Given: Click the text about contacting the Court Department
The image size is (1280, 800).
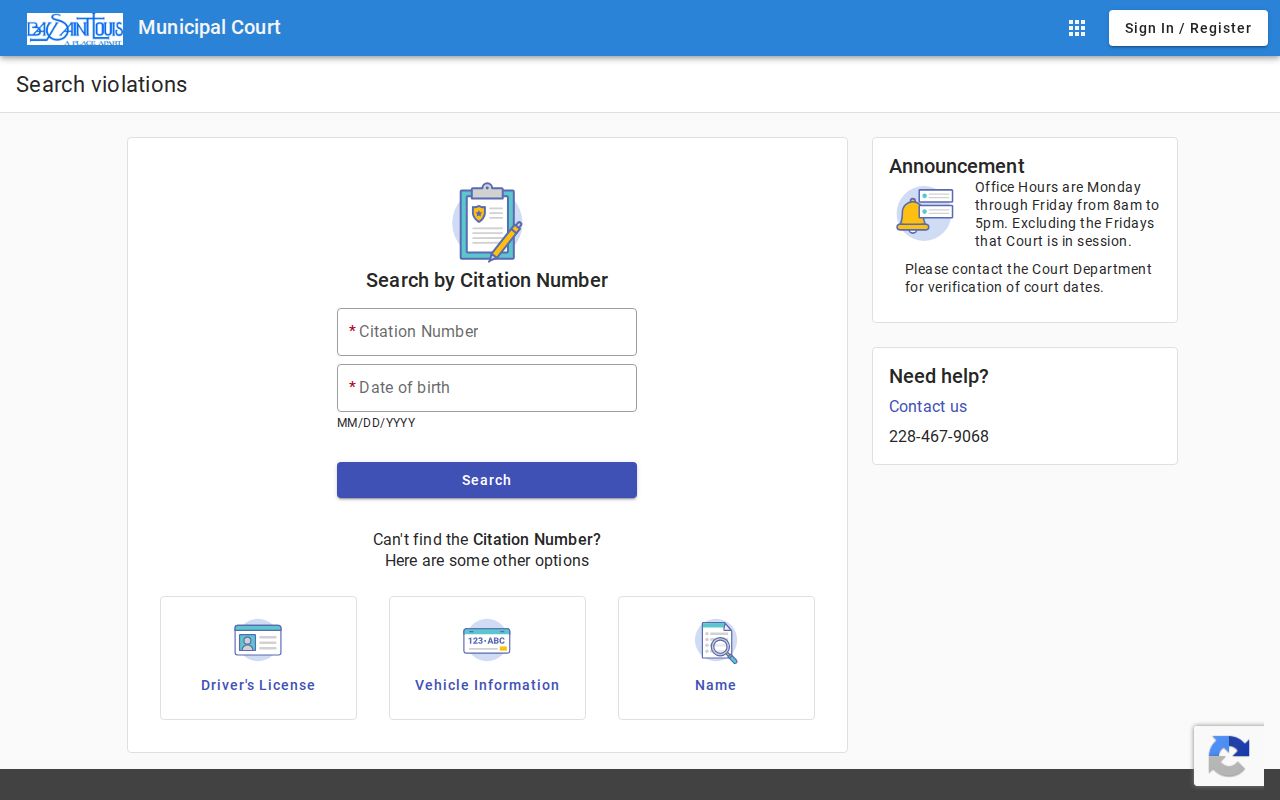Looking at the screenshot, I should (x=1028, y=278).
